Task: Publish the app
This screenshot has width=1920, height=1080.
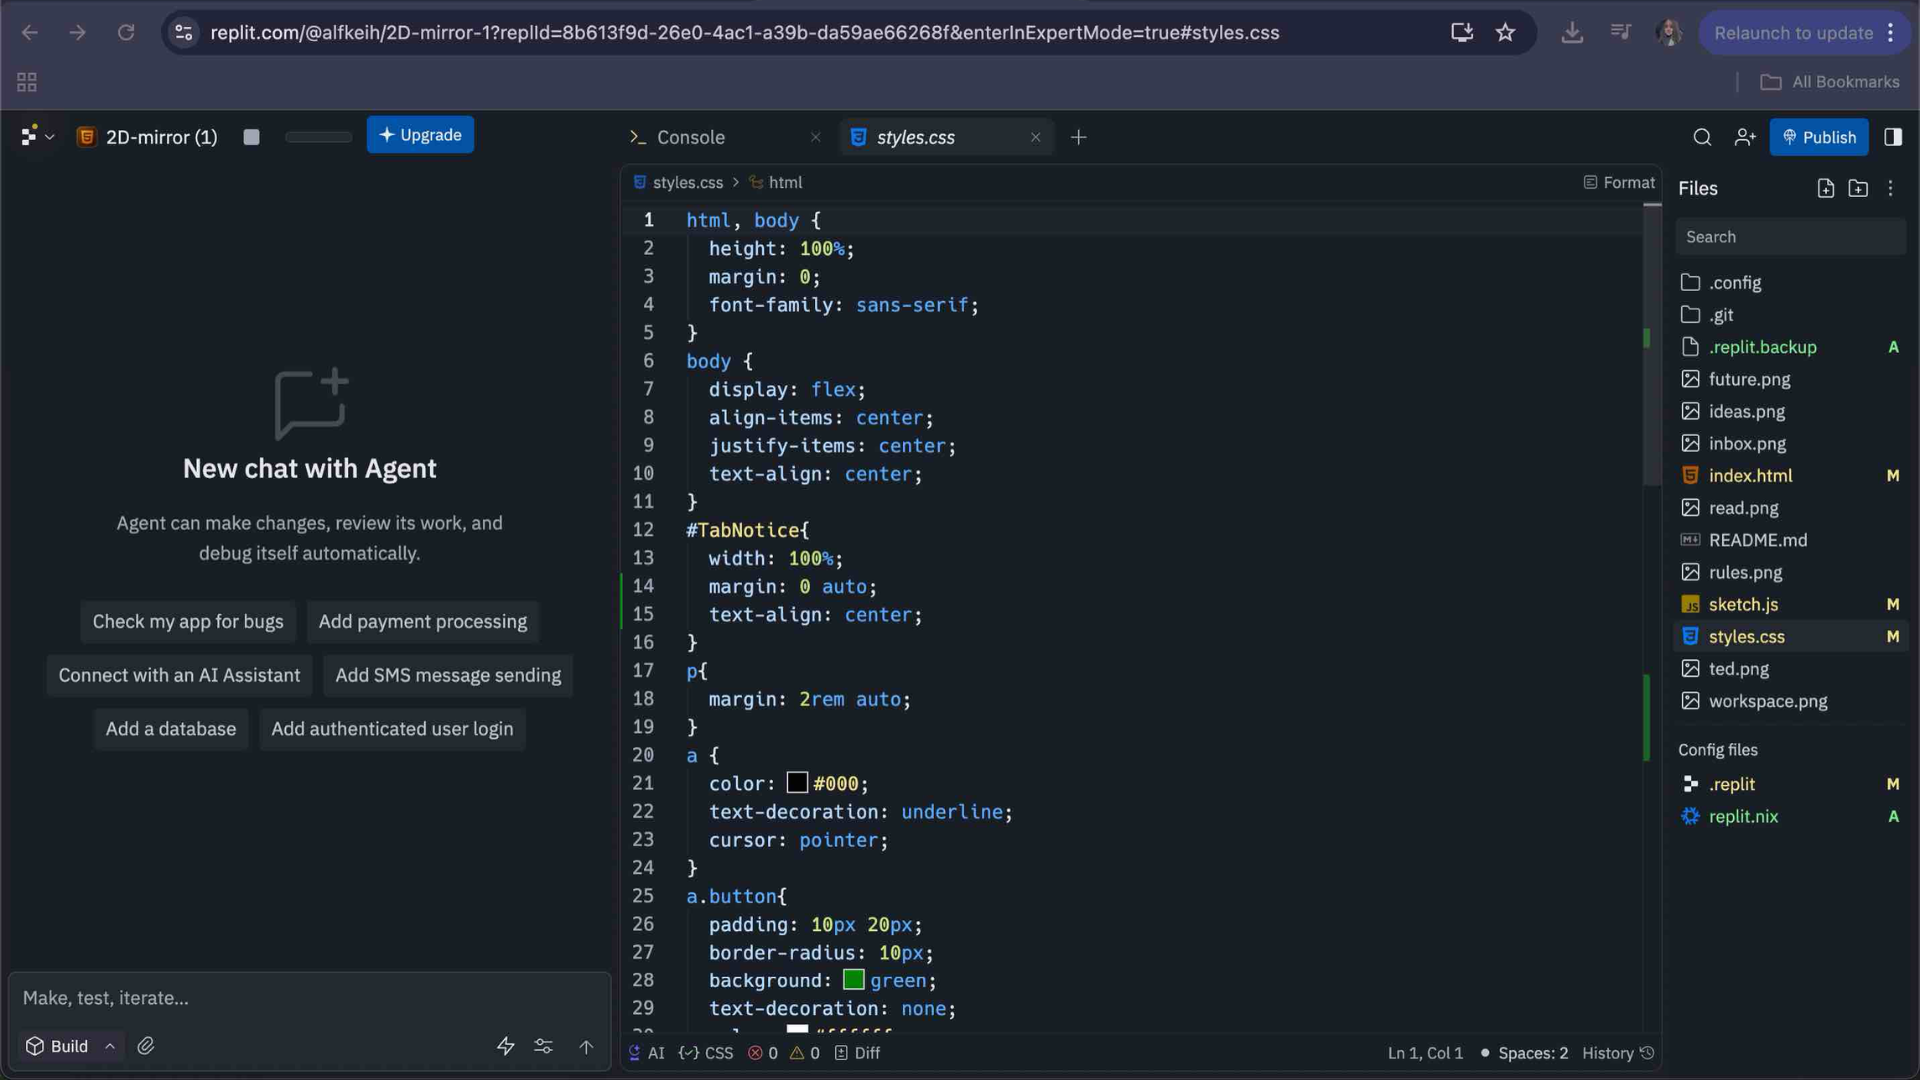Action: tap(1819, 137)
